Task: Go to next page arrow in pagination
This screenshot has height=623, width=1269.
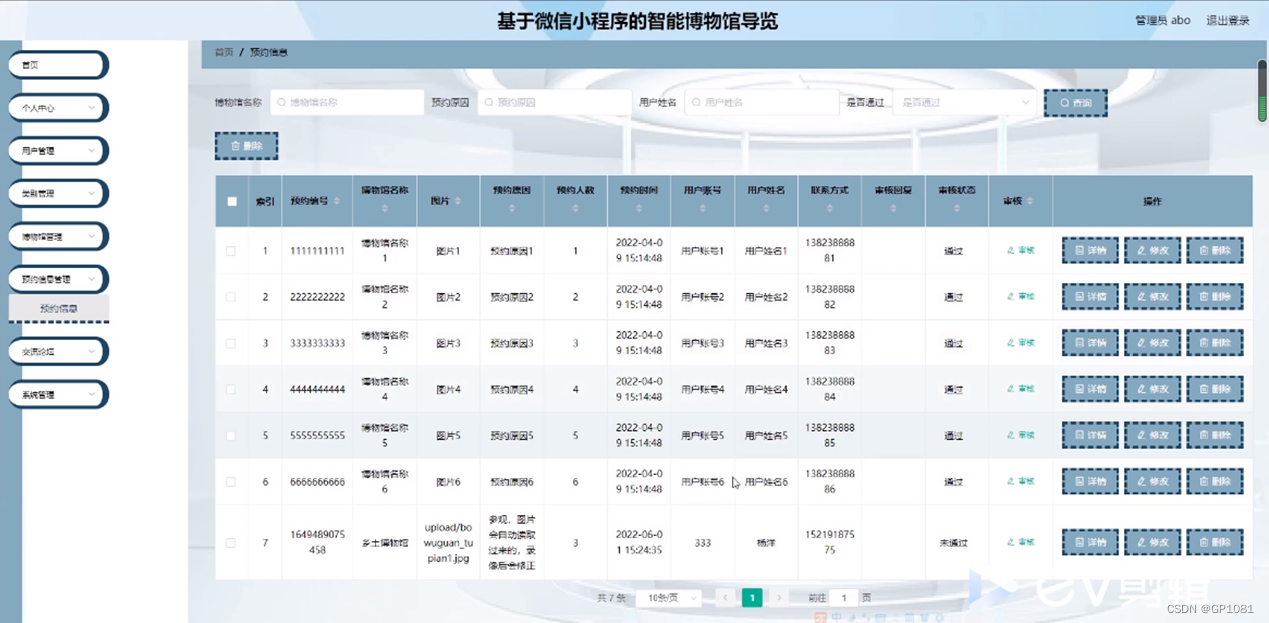Action: coord(779,598)
